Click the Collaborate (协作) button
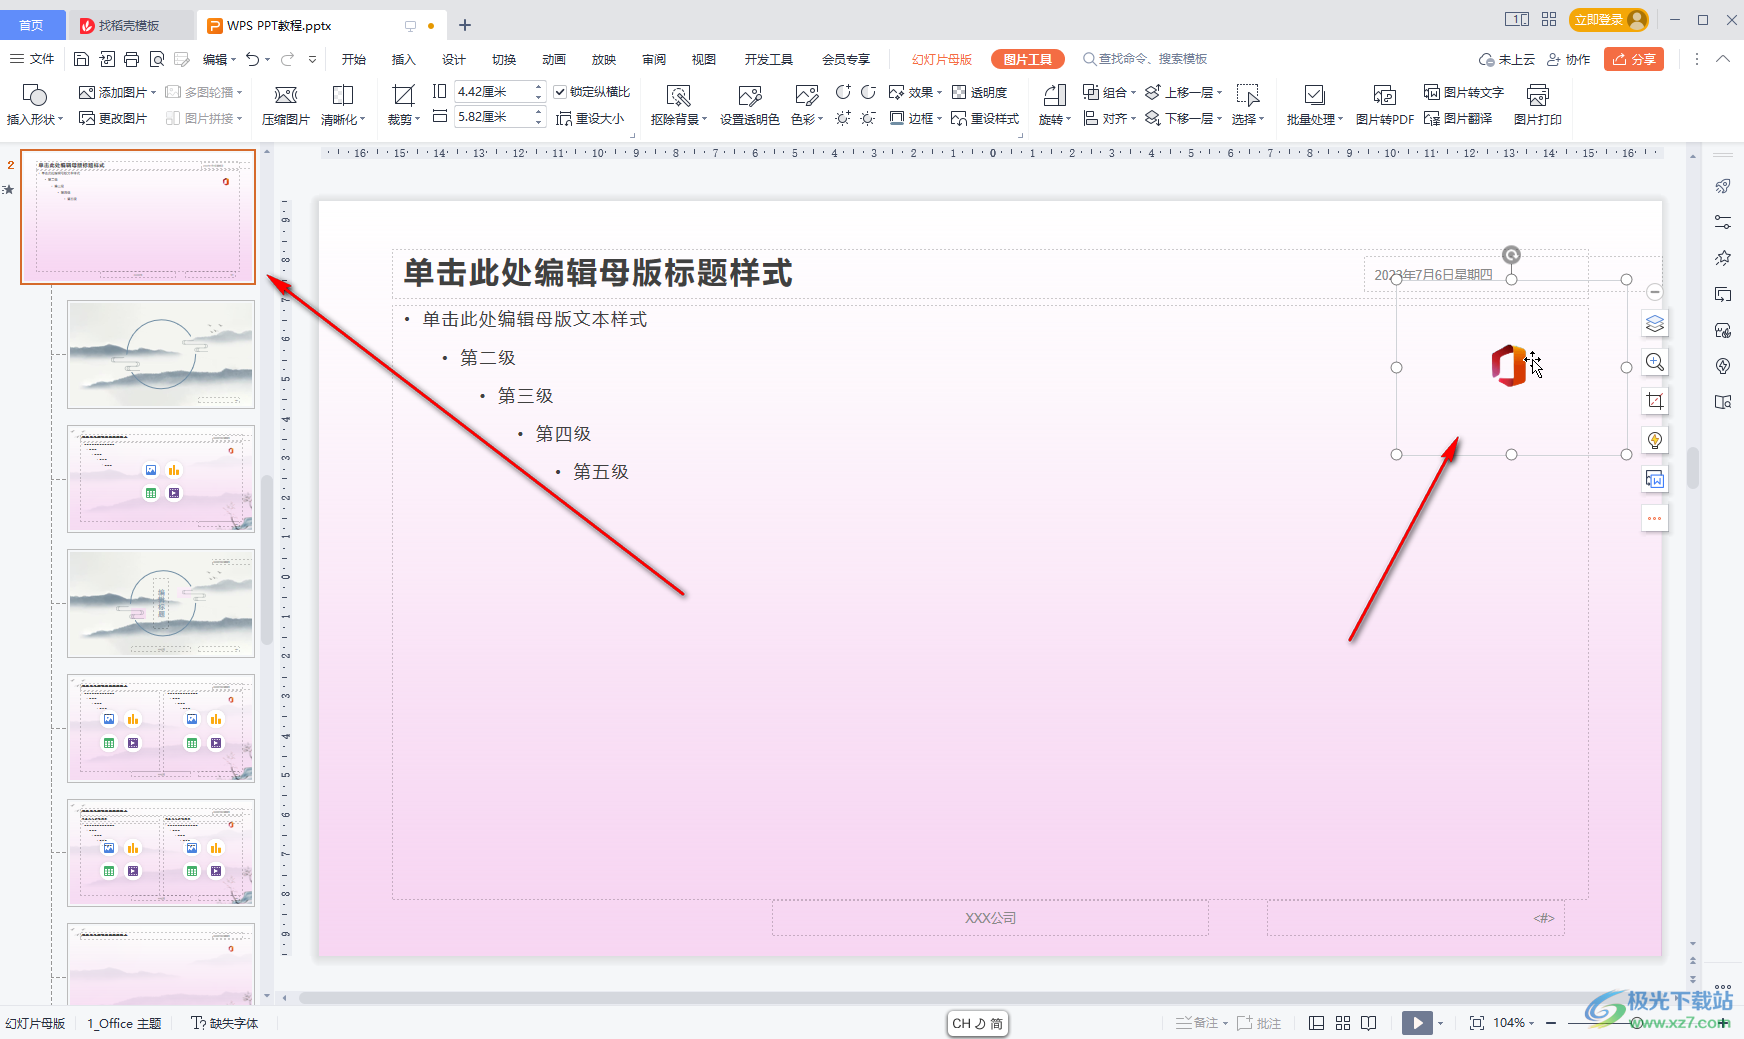 click(1569, 59)
